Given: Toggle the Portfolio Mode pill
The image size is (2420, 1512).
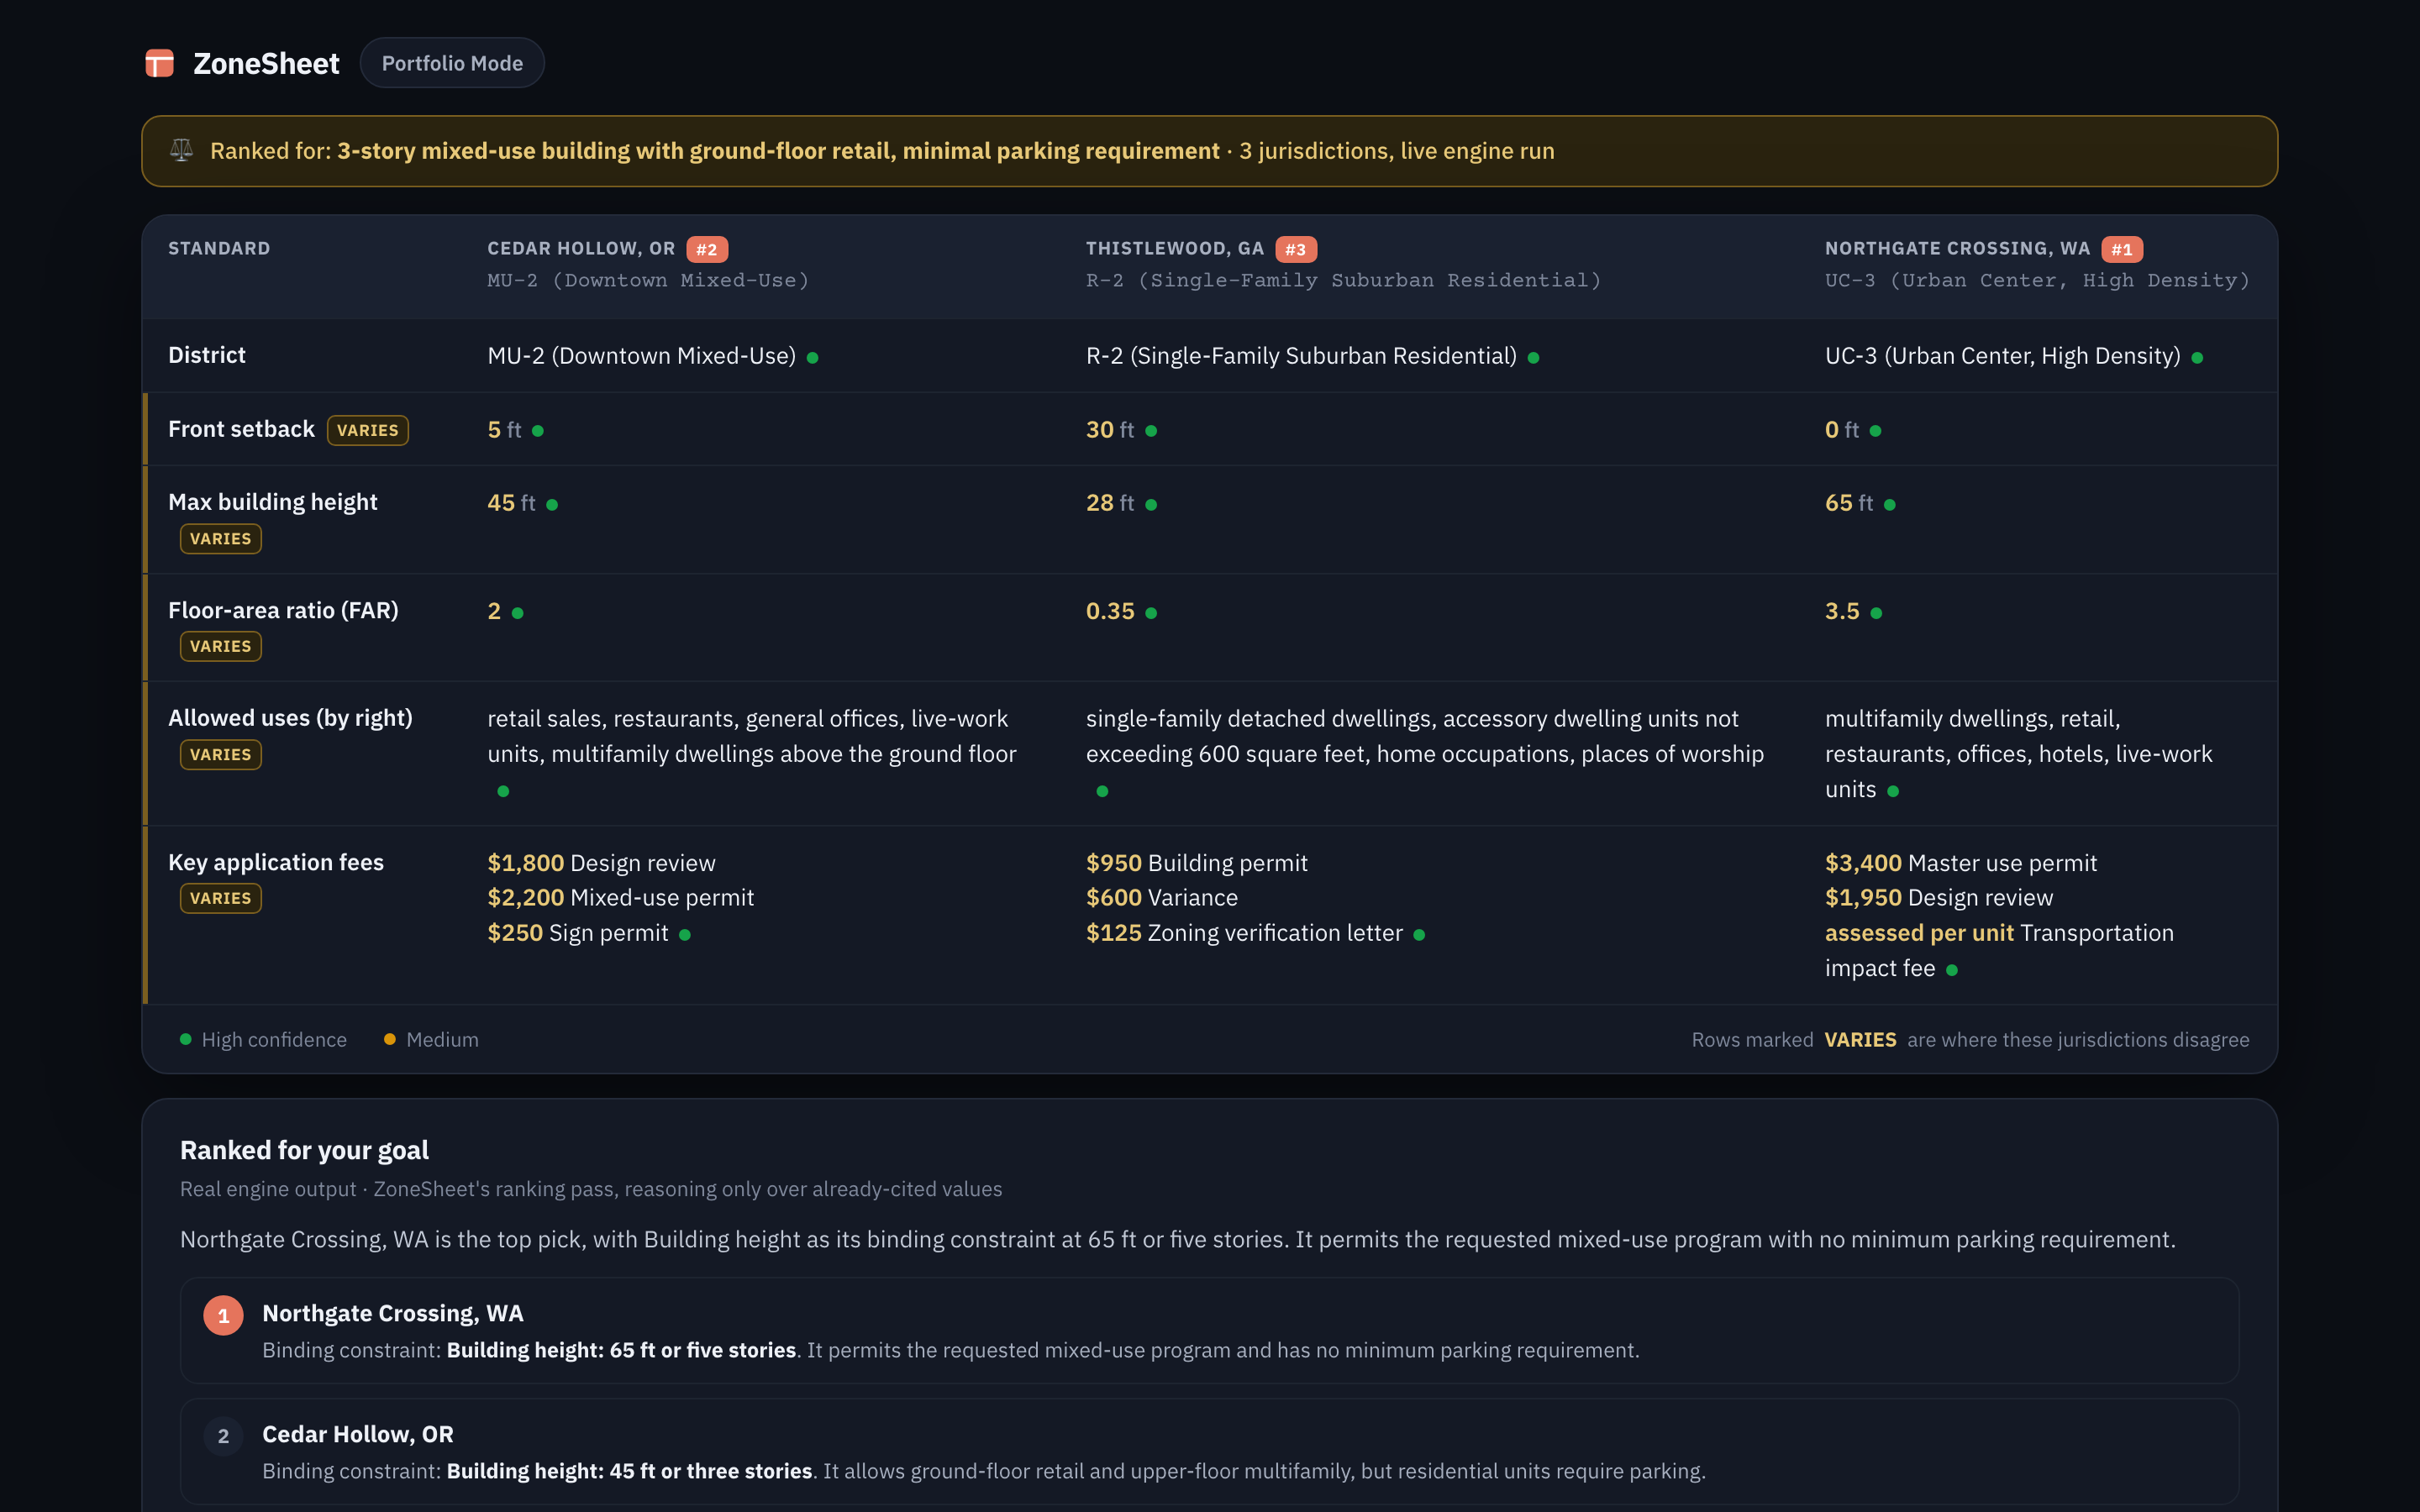Looking at the screenshot, I should click(452, 63).
